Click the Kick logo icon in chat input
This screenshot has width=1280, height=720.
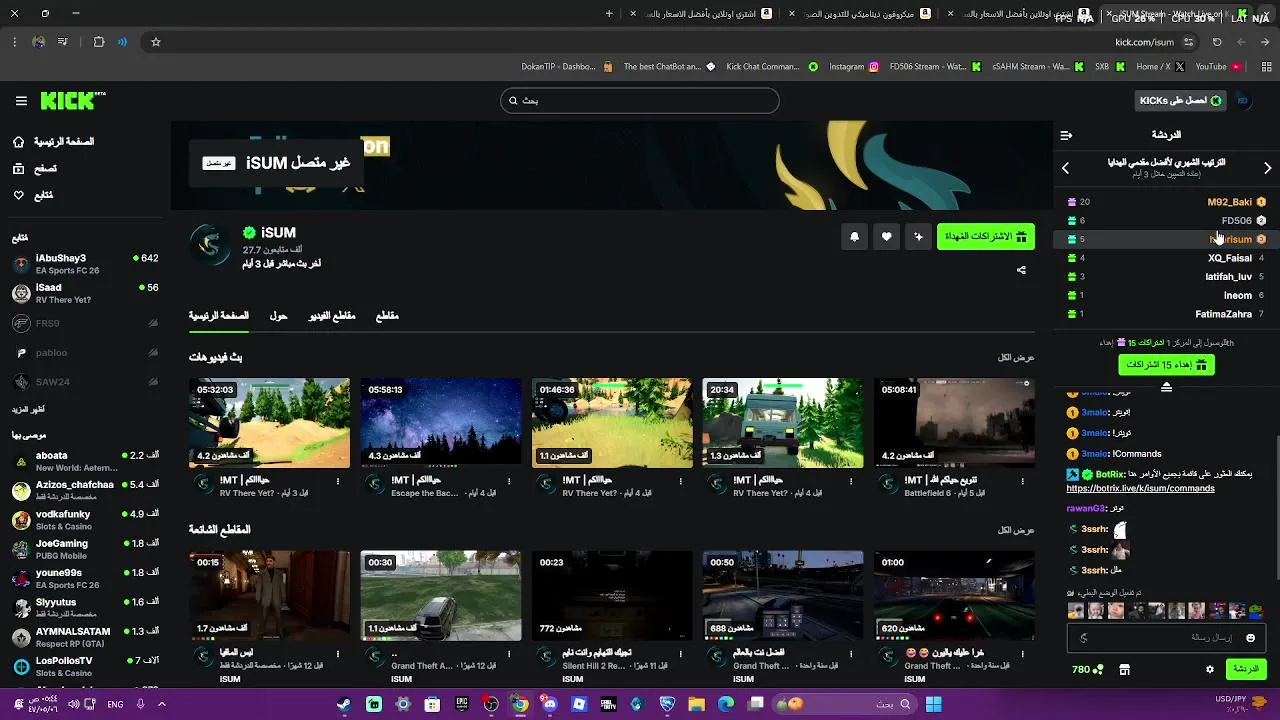click(x=1084, y=638)
